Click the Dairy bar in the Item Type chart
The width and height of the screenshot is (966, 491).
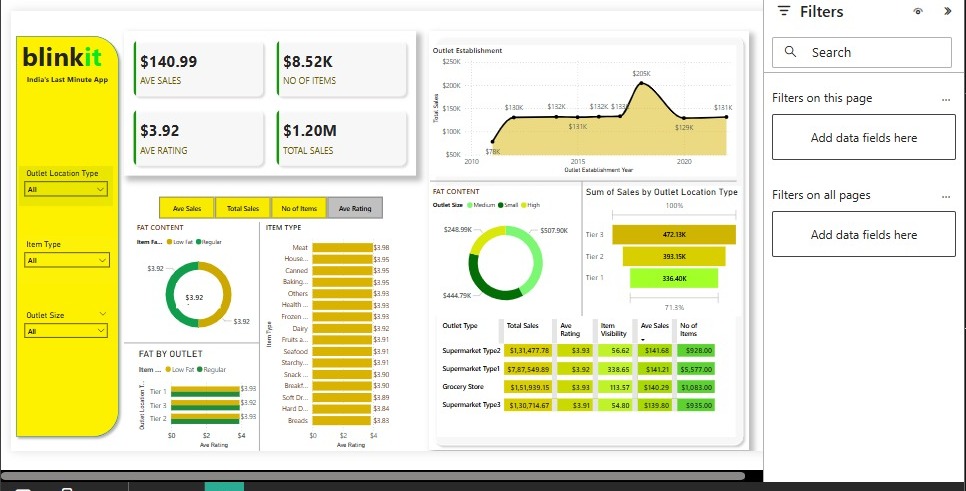tap(342, 328)
